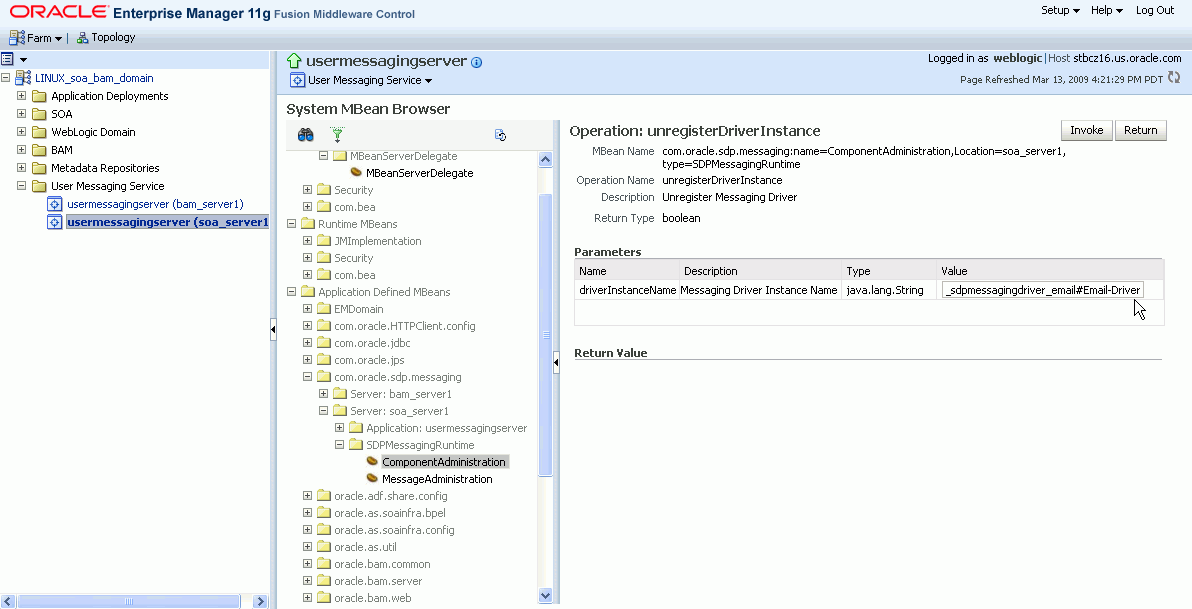Click the Metadata Repositories folder icon

click(x=40, y=168)
